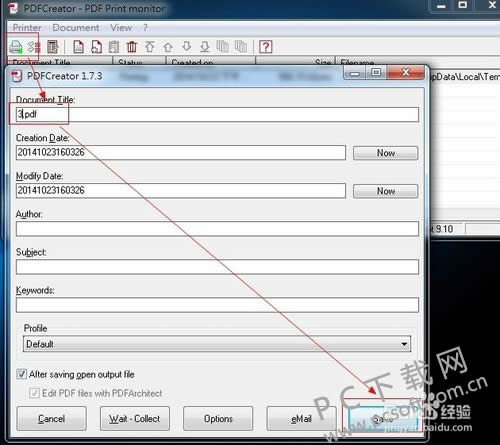This screenshot has height=445, width=500.
Task: Click into the Creation Date field
Action: pos(181,152)
